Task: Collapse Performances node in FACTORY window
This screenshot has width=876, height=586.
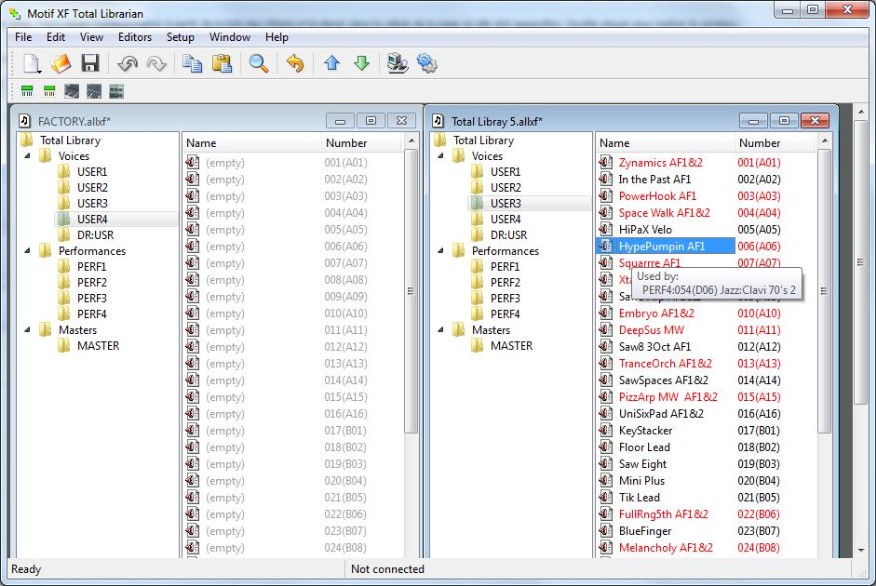Action: pyautogui.click(x=27, y=251)
